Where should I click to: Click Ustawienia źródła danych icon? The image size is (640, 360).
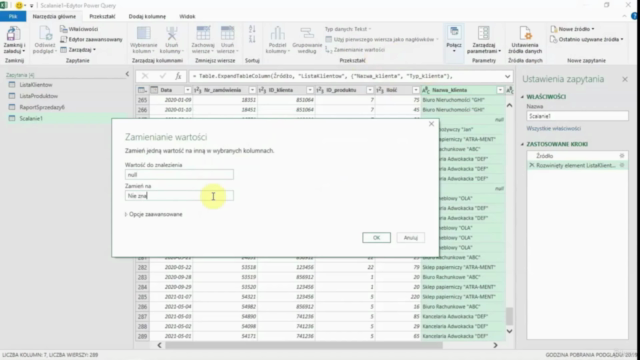525,33
